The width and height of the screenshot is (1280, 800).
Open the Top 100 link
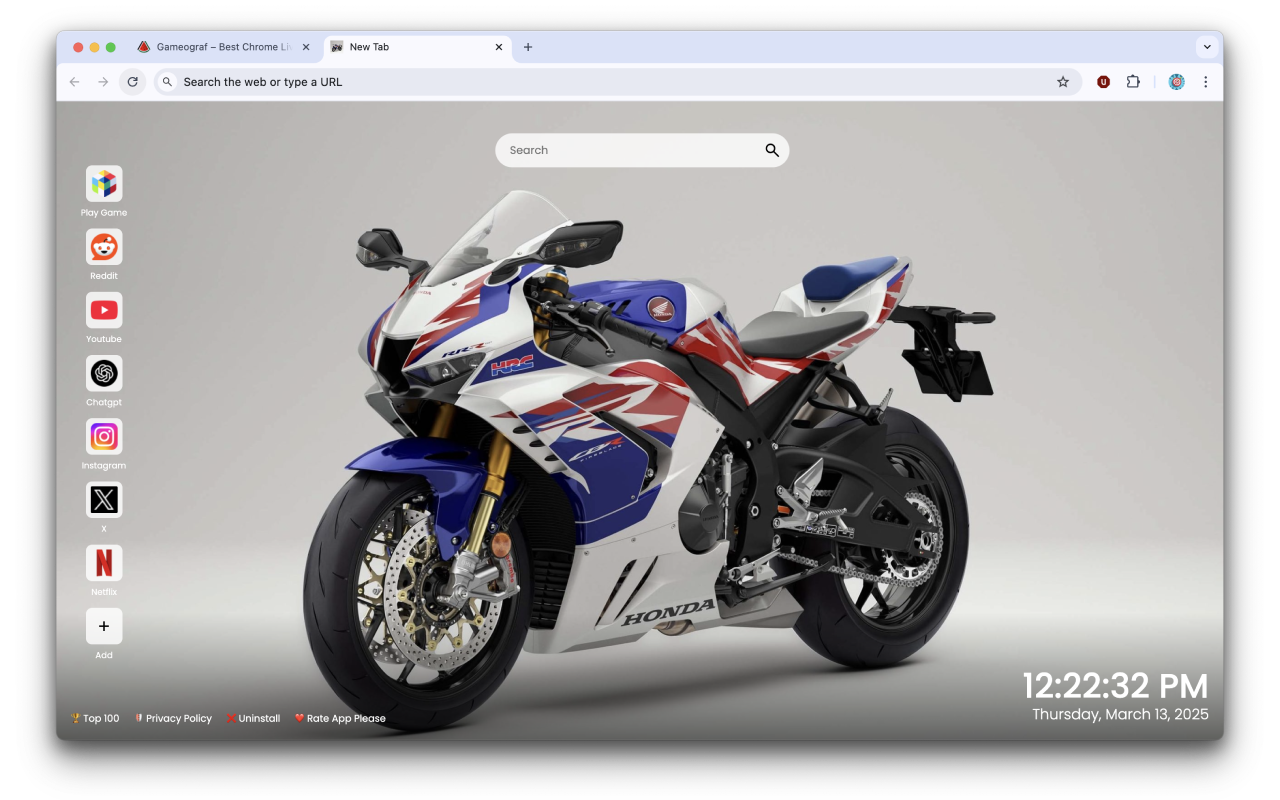95,718
